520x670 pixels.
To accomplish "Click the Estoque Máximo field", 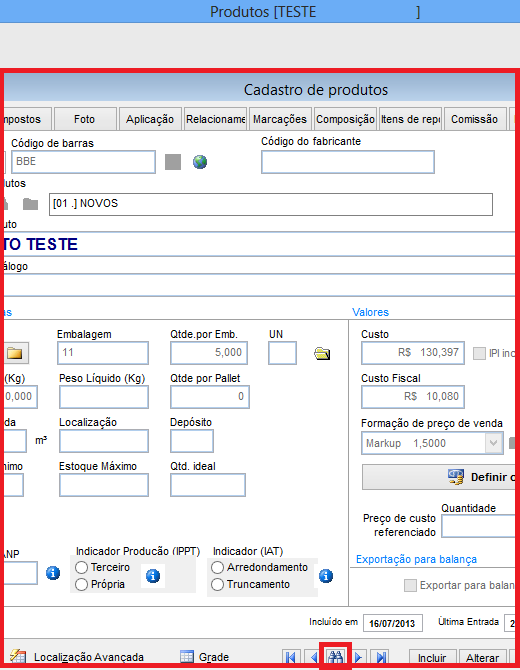I will [104, 485].
